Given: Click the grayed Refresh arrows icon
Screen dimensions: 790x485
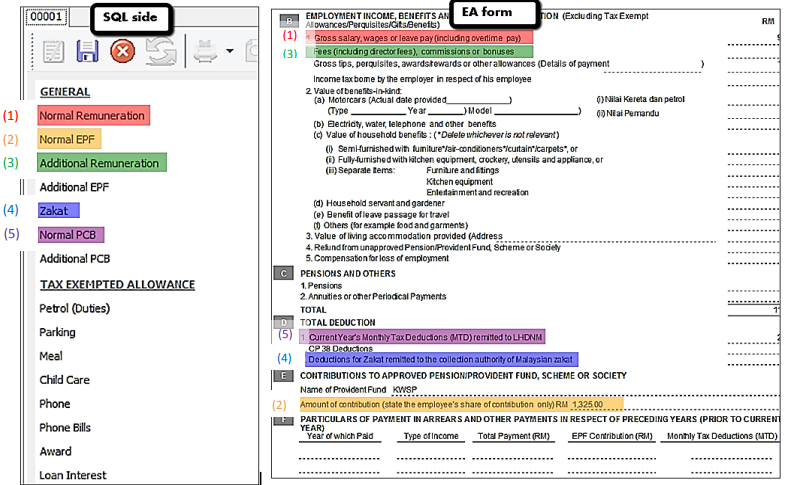Looking at the screenshot, I should (x=160, y=52).
